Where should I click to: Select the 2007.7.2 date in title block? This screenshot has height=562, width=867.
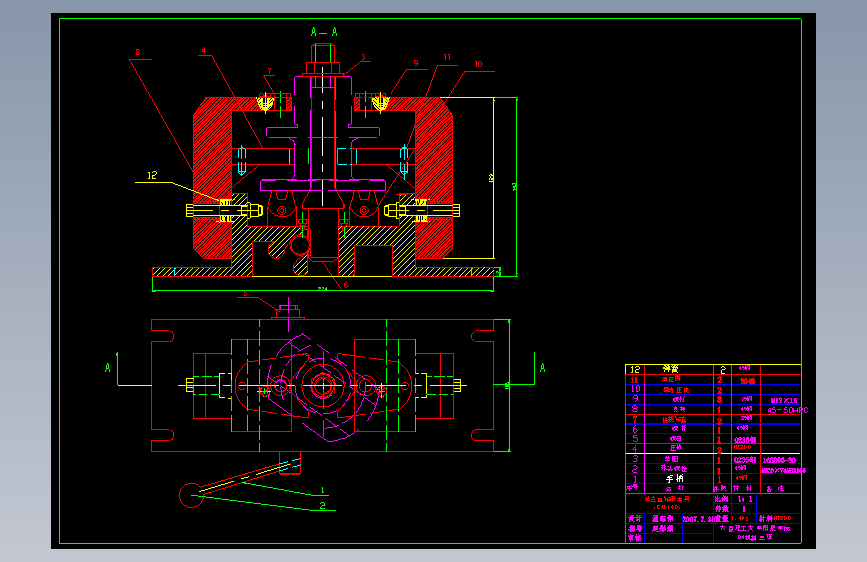[x=697, y=519]
